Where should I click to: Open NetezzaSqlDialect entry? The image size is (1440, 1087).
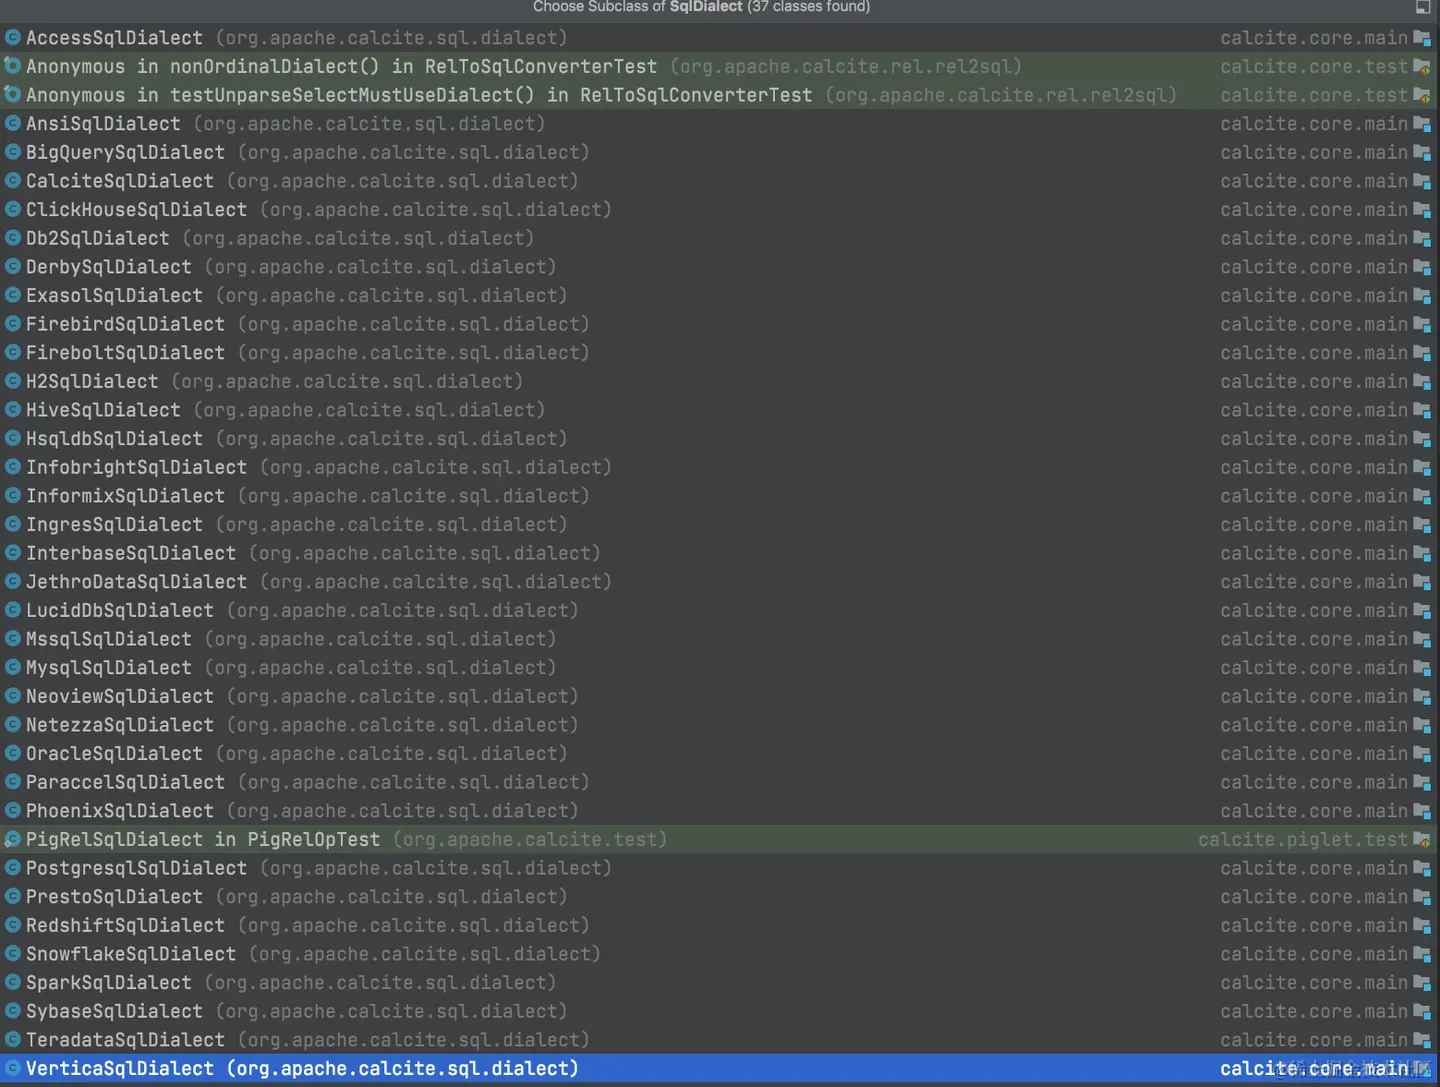click(x=718, y=726)
